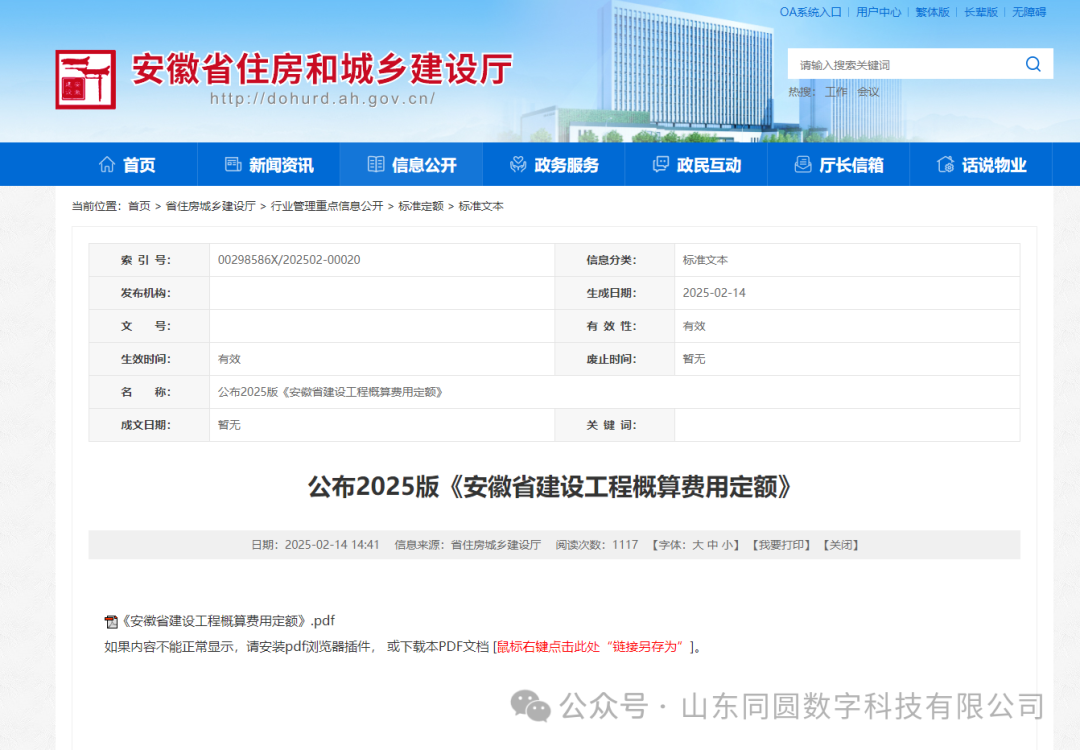Go to 标准定额 breadcrumb level

point(421,206)
